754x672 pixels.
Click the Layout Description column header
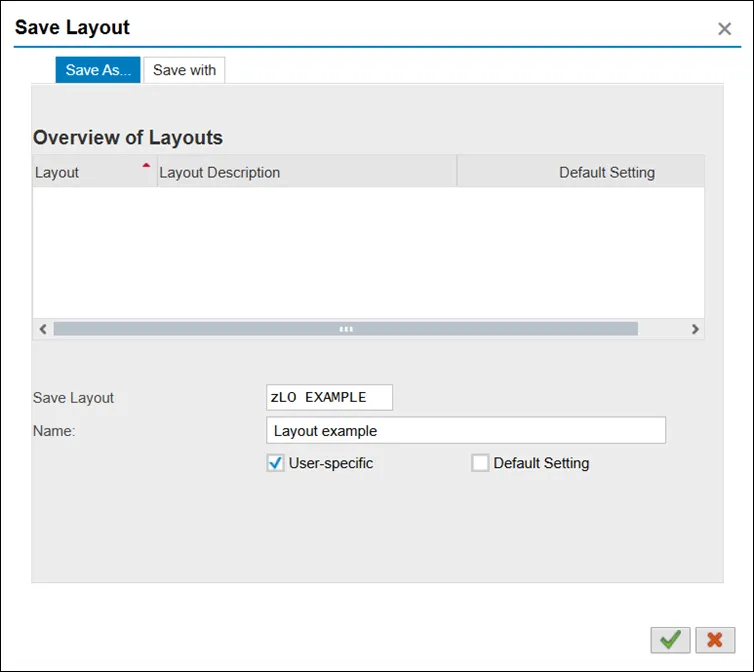[220, 172]
